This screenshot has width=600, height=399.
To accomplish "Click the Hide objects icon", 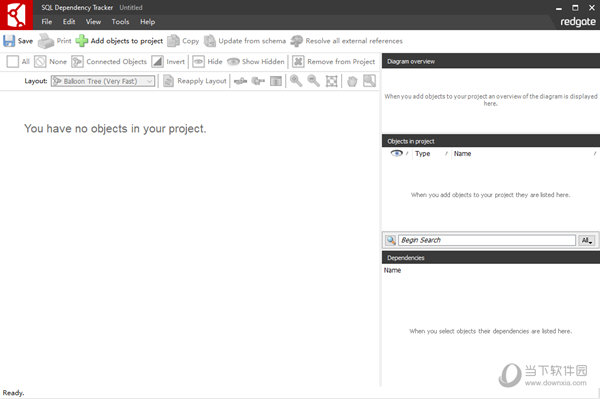I will click(x=198, y=62).
